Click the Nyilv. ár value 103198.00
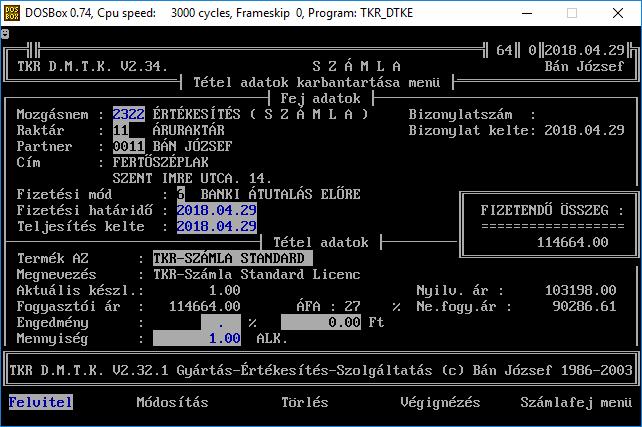 click(x=580, y=290)
